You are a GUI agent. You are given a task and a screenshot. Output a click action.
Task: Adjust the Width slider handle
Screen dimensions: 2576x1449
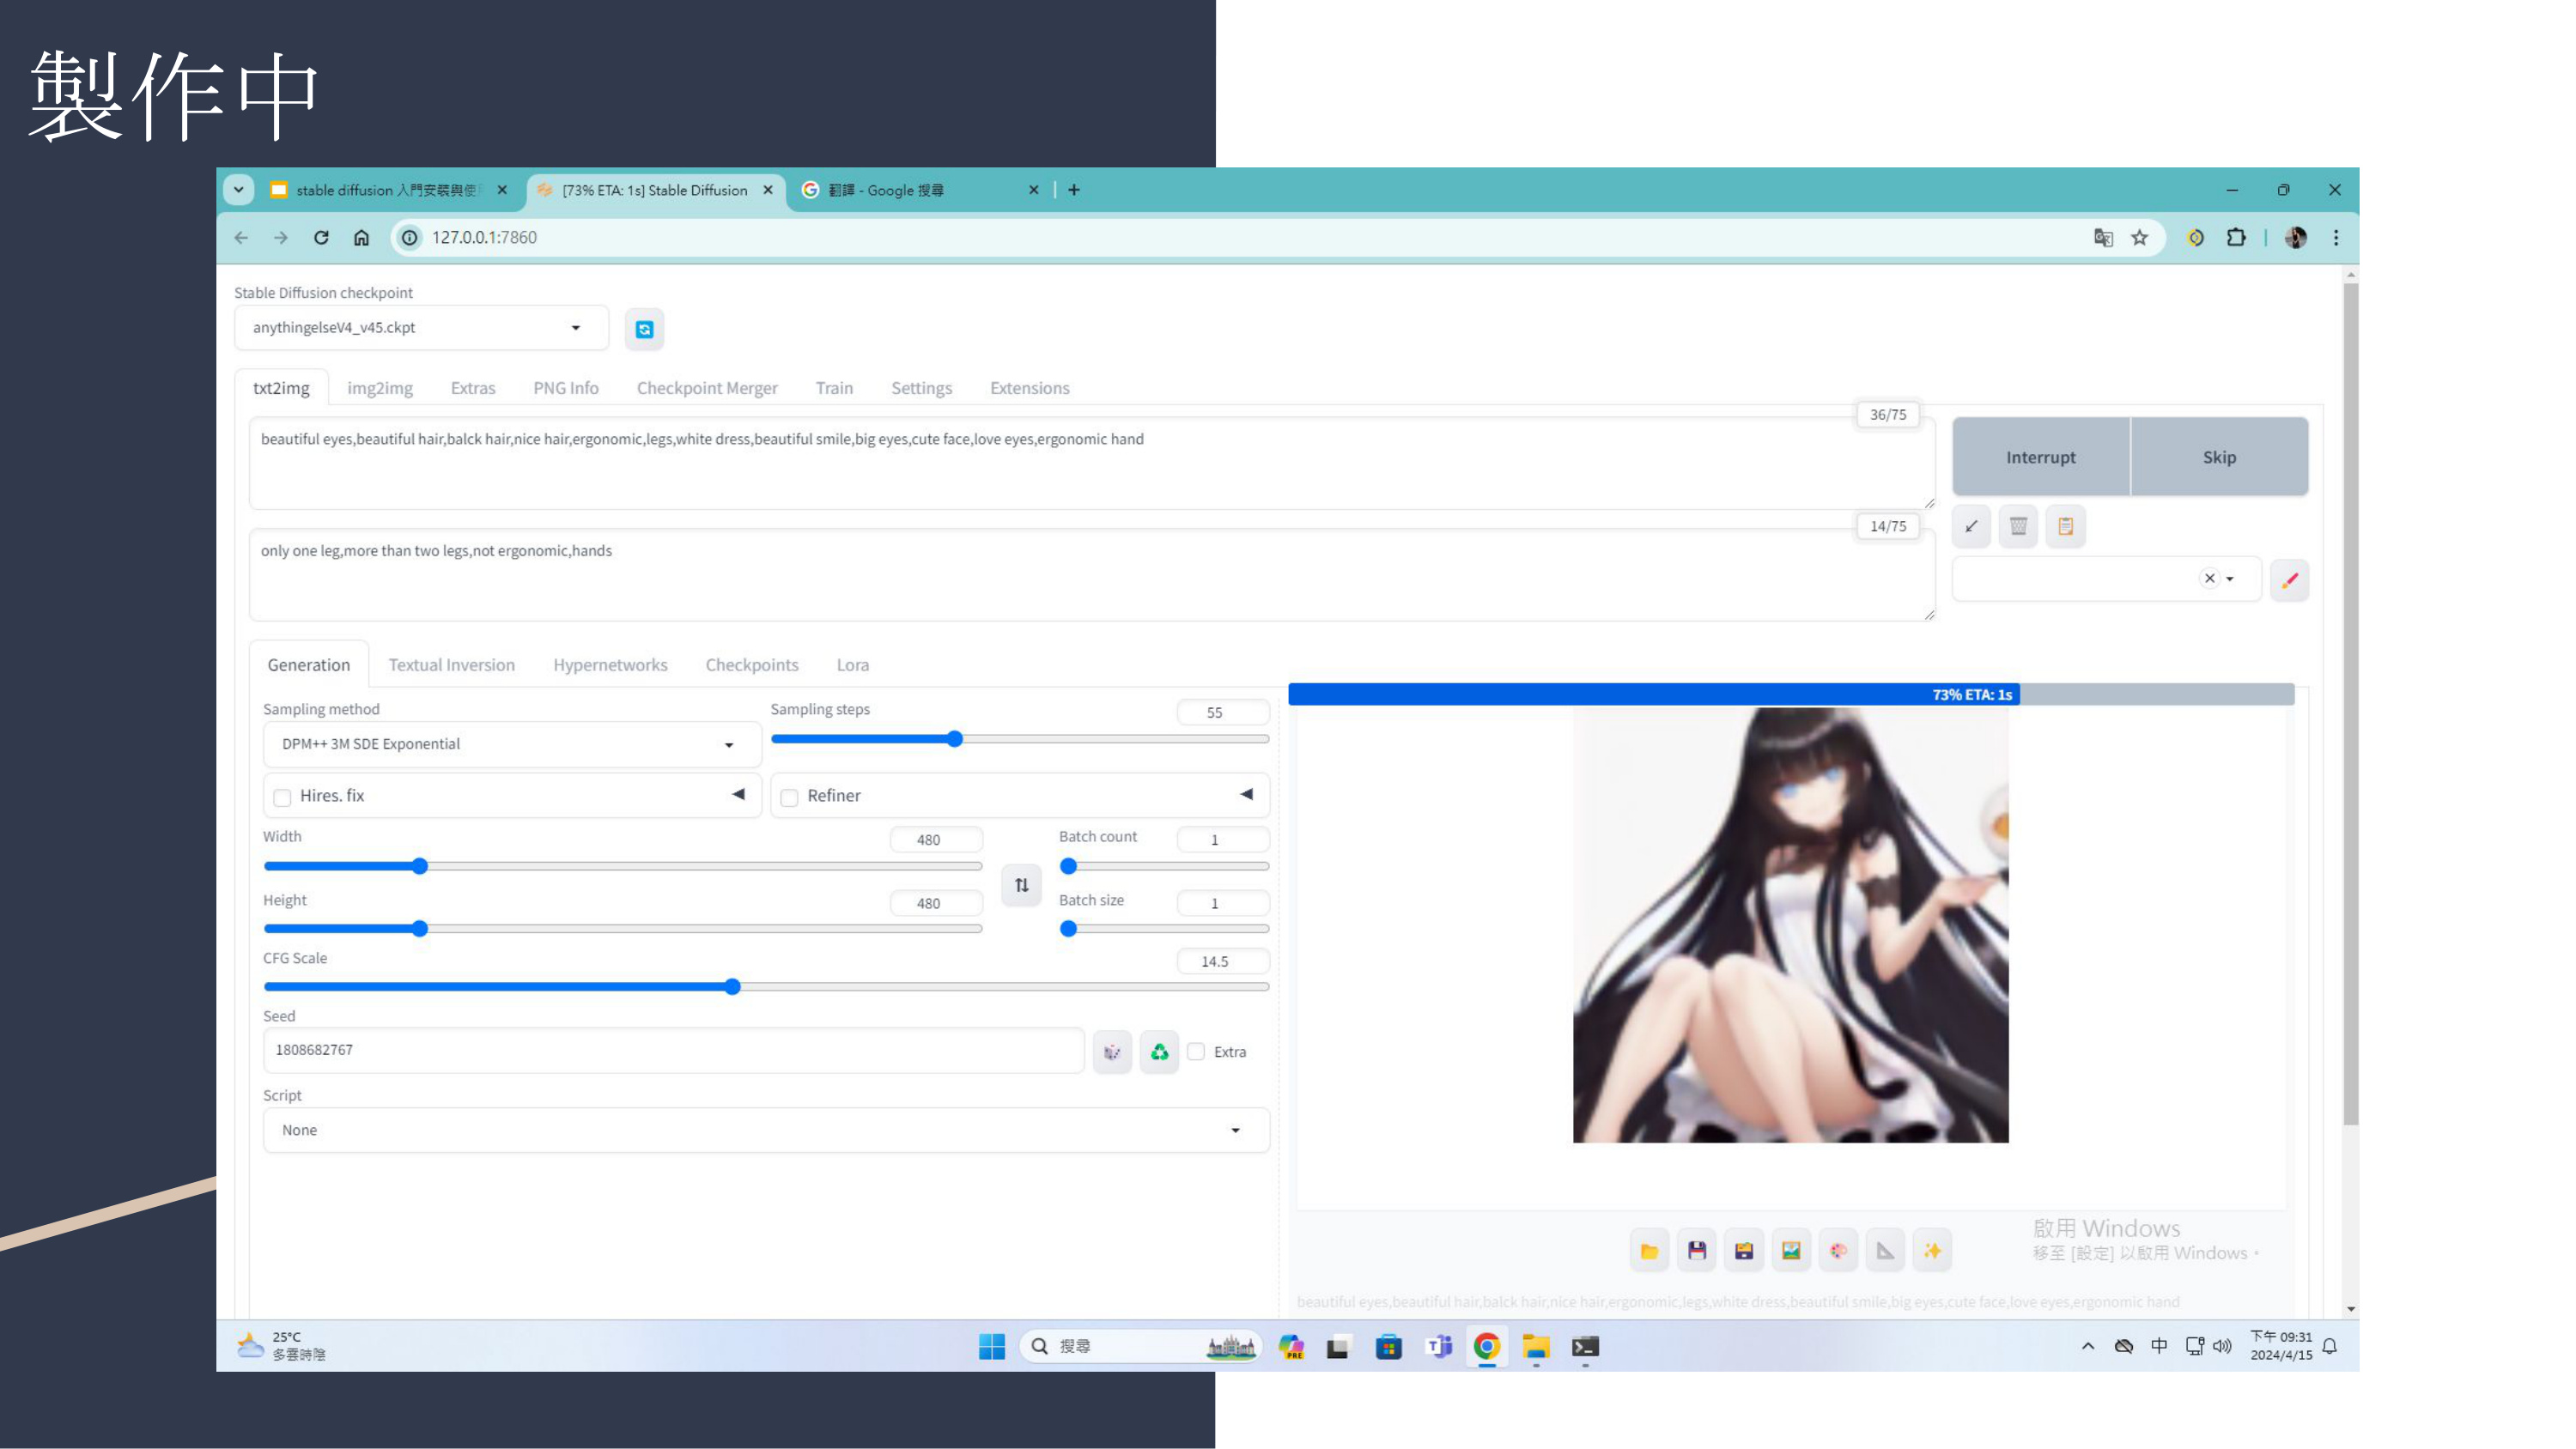click(420, 866)
